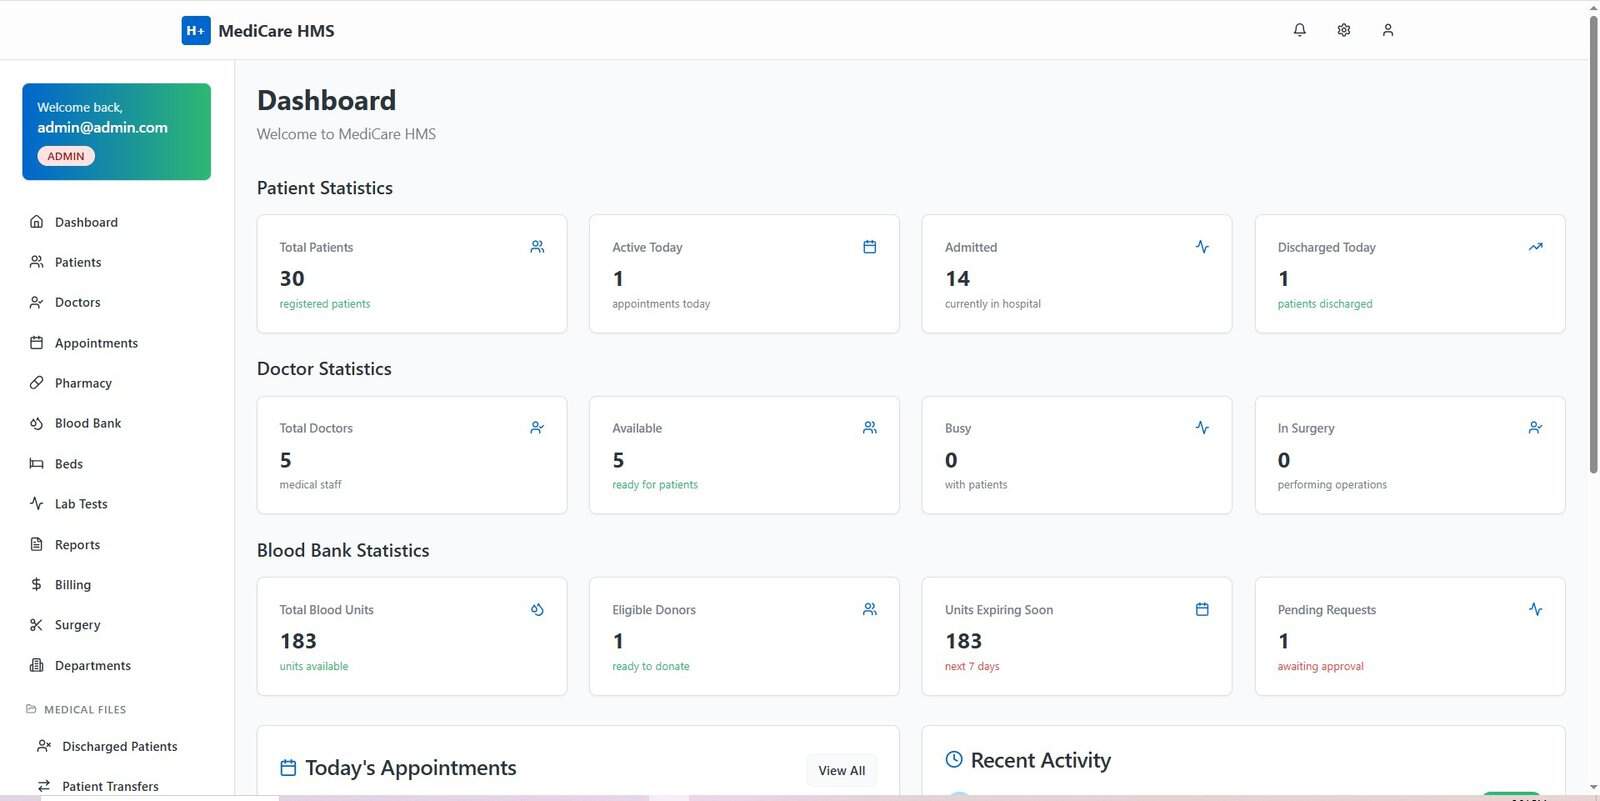Click the 'ready to donate' caption

[651, 666]
